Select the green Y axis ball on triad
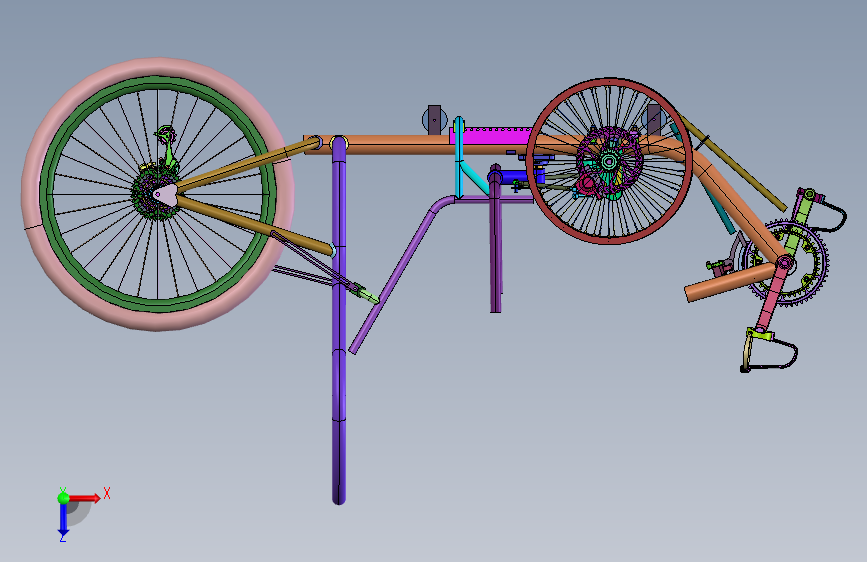 click(64, 498)
